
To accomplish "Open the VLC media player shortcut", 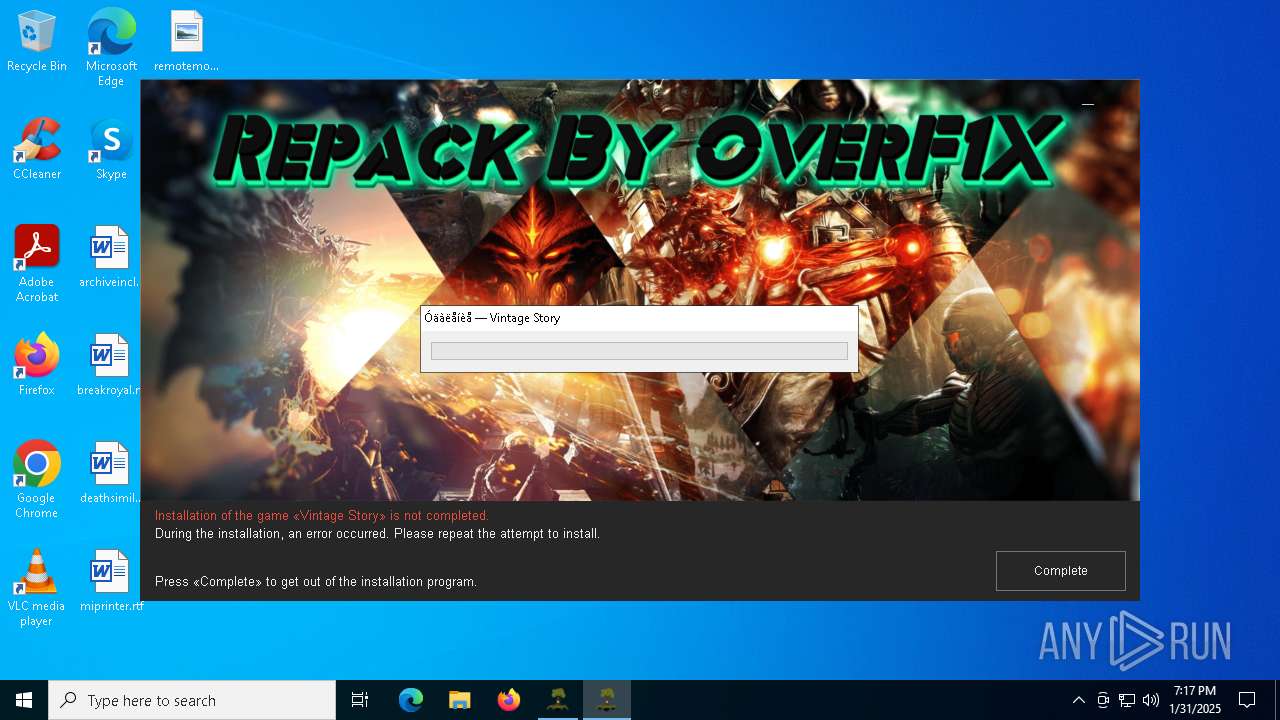I will click(37, 588).
